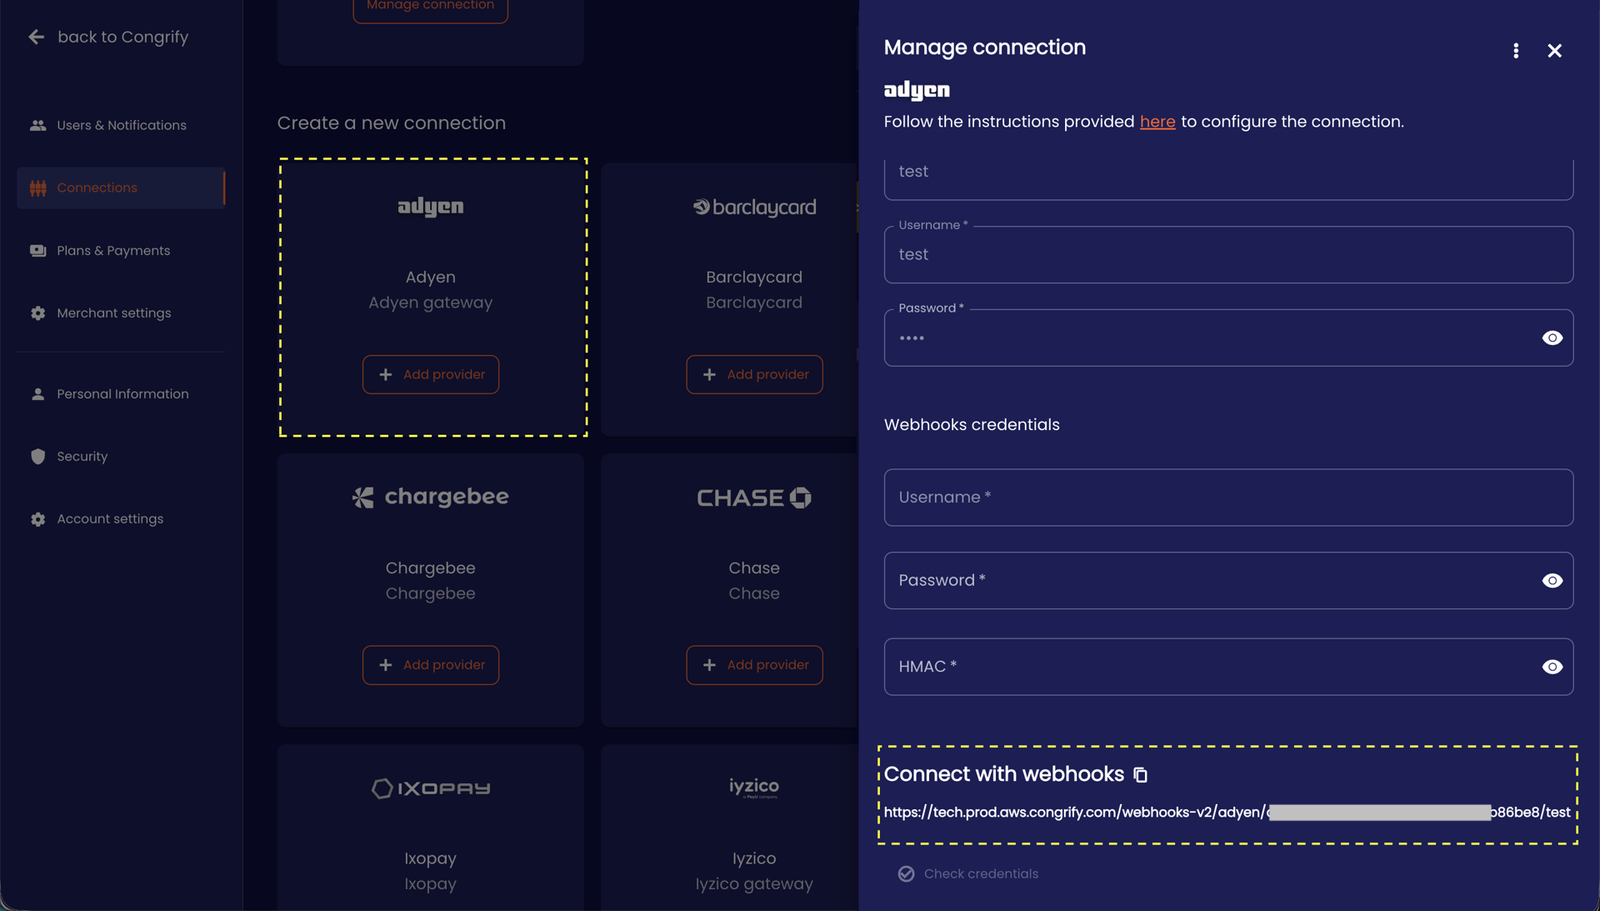Click the Barclaycard logo

point(755,207)
